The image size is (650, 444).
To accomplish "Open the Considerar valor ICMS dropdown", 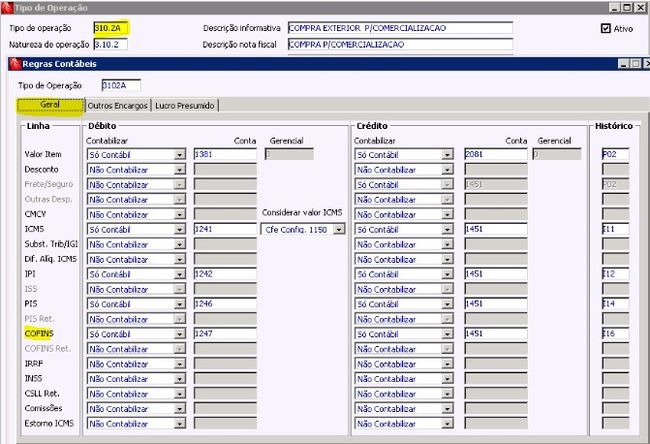I will click(339, 229).
